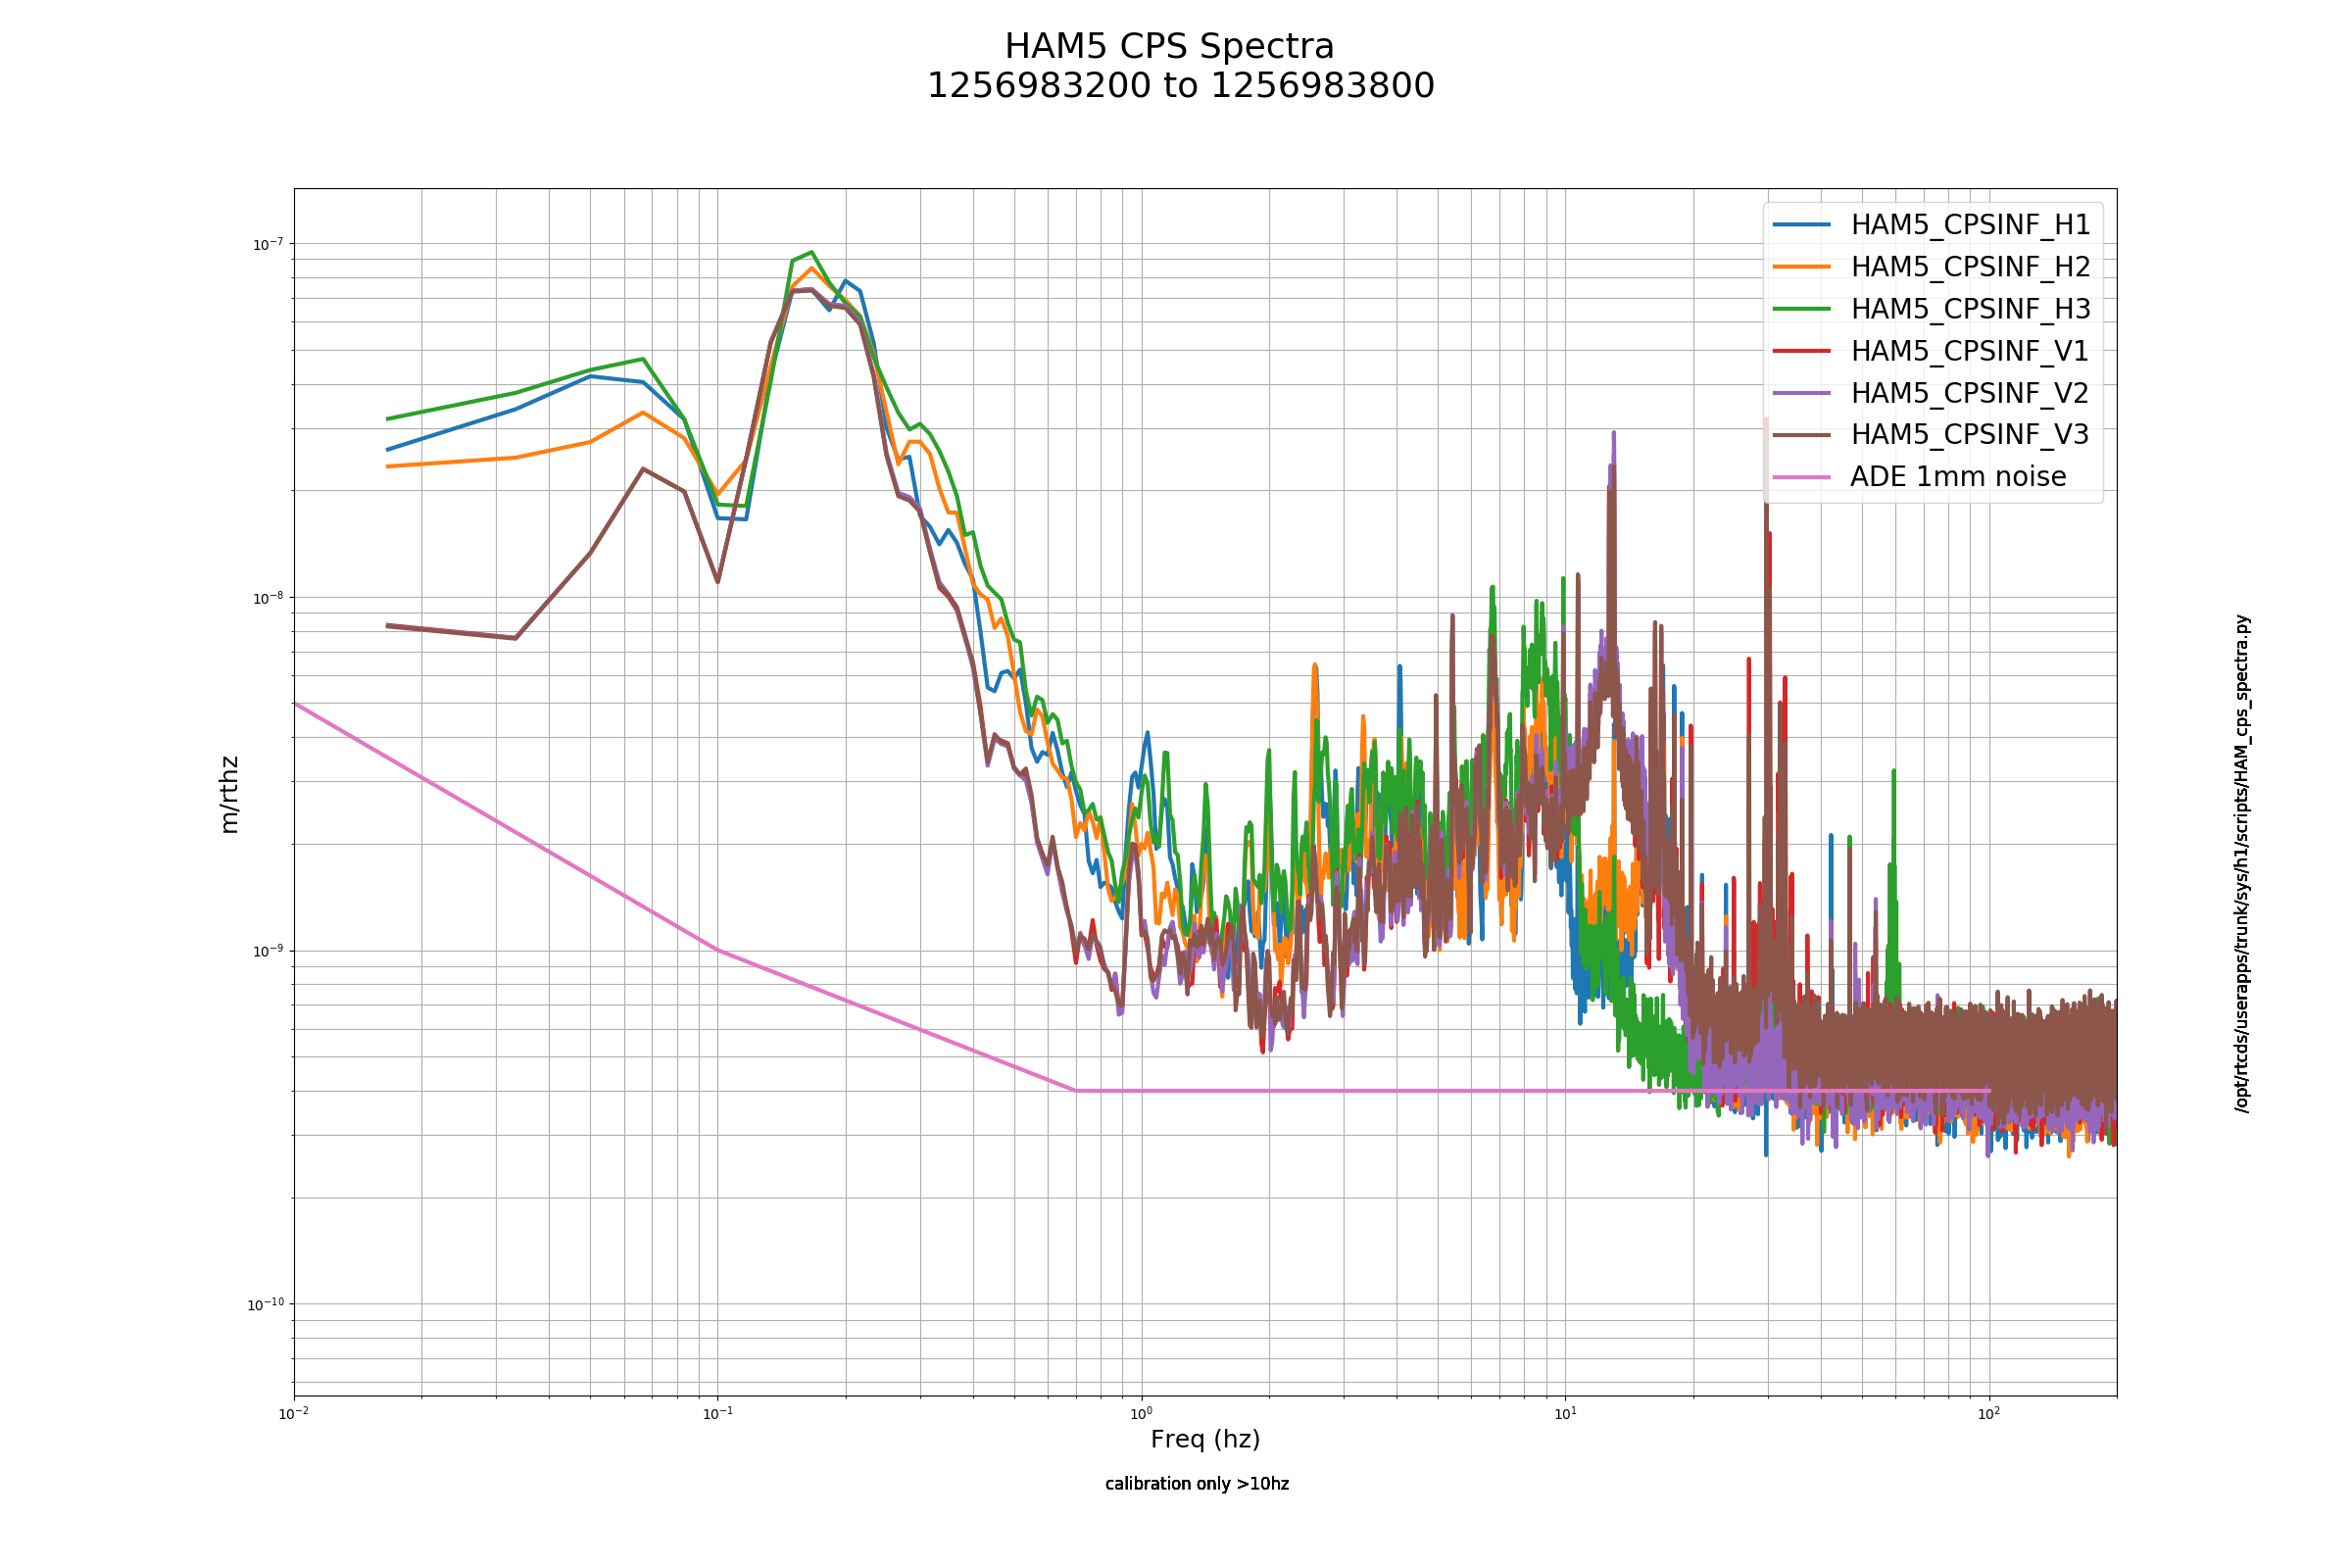This screenshot has width=2352, height=1568.
Task: Click the red V1 legend line swatch
Action: (1802, 351)
